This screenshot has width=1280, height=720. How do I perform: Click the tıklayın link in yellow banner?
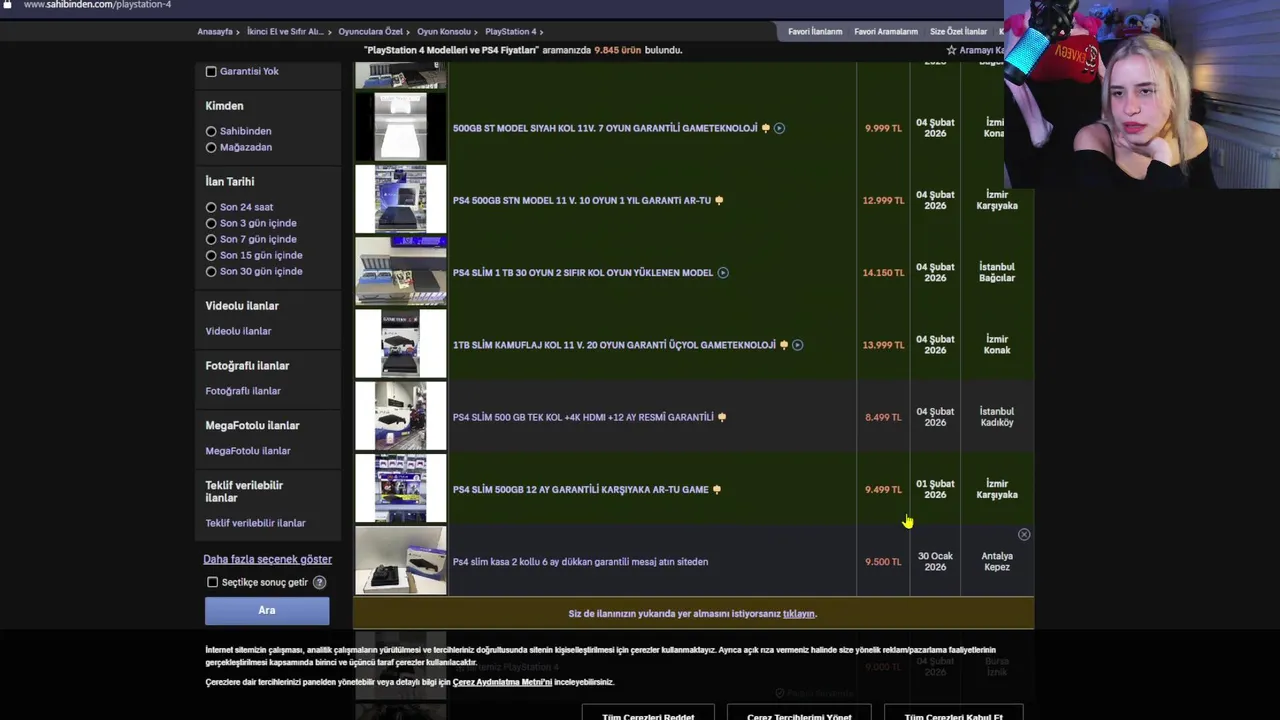(x=799, y=614)
